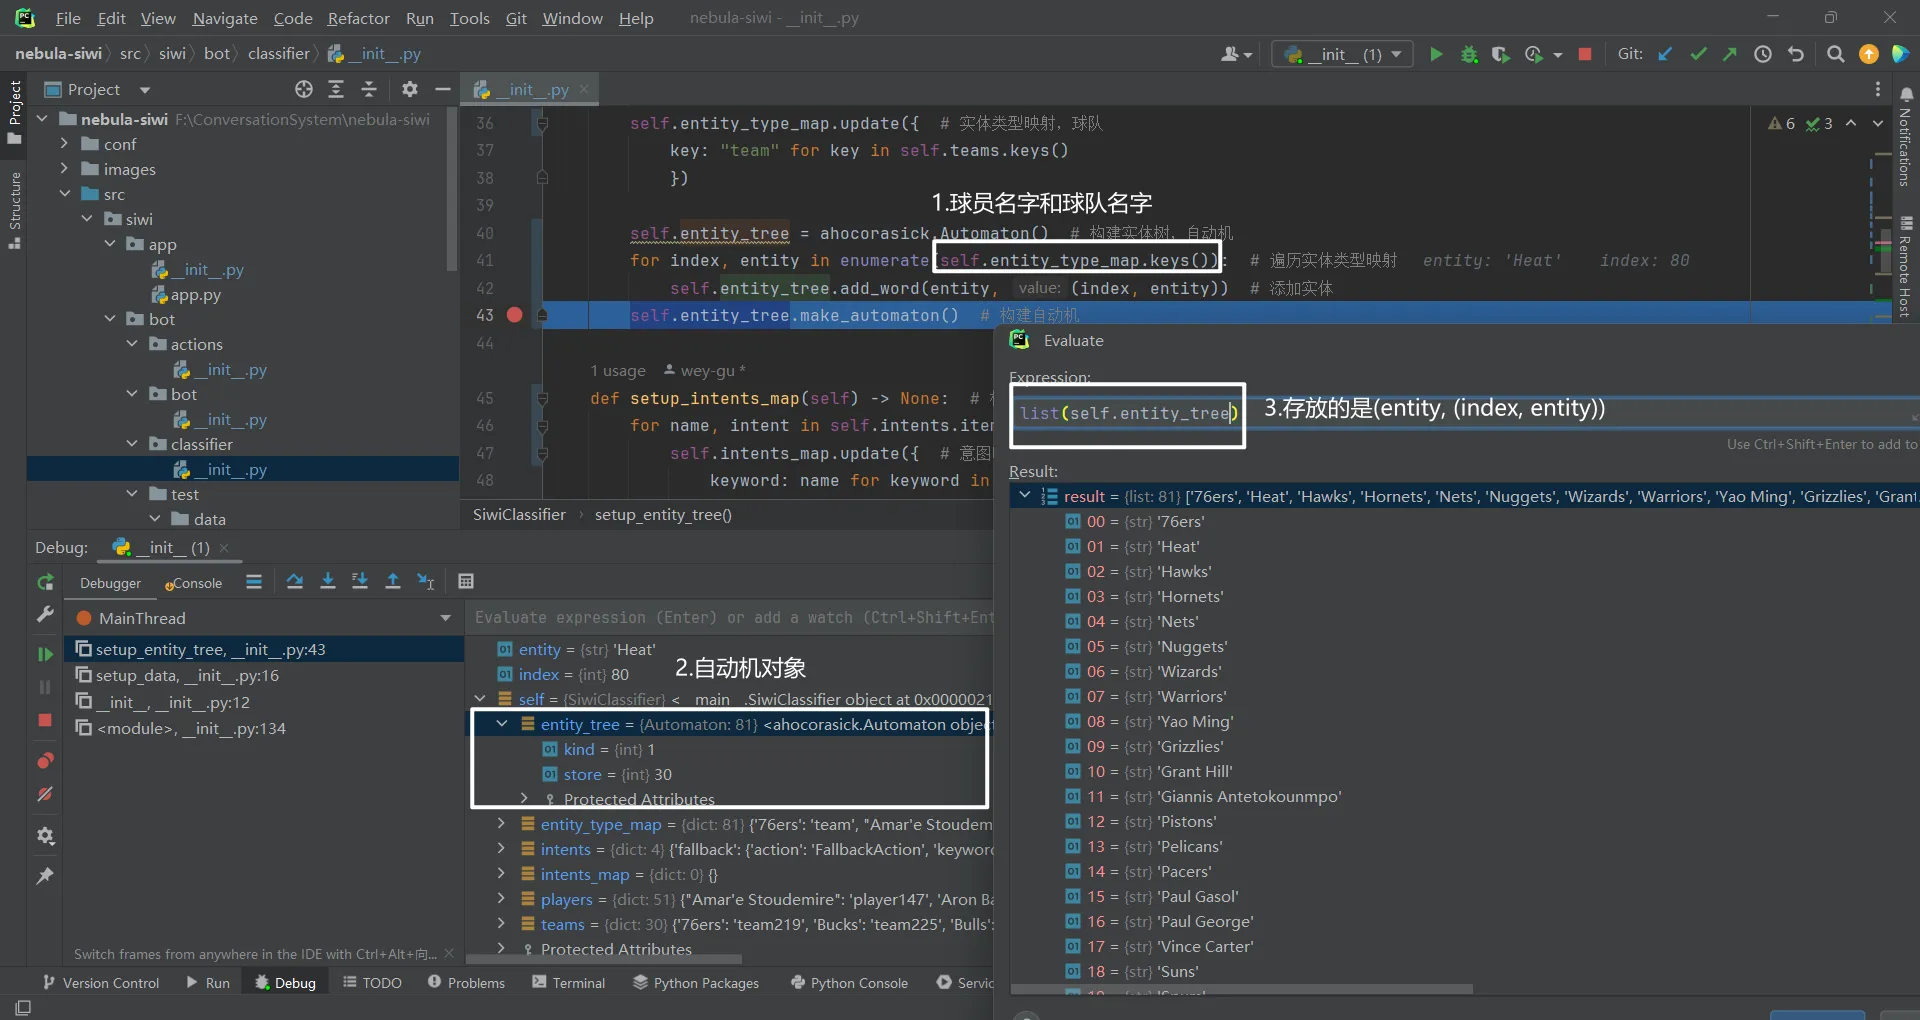Open Search Everywhere magnifier

(x=1835, y=54)
